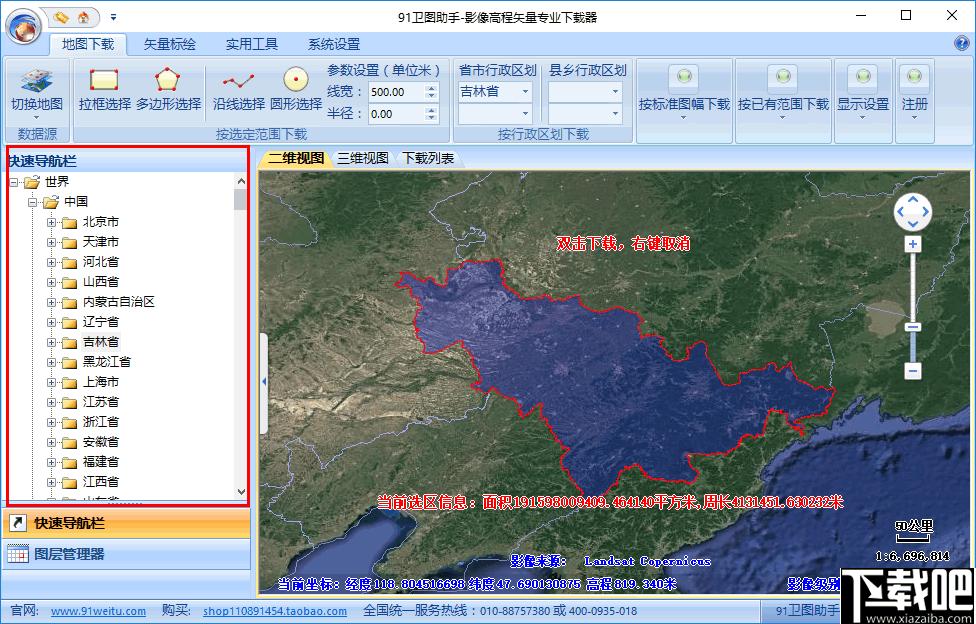Select 辽宁省 in the navigation tree
The height and width of the screenshot is (624, 976).
pos(100,321)
